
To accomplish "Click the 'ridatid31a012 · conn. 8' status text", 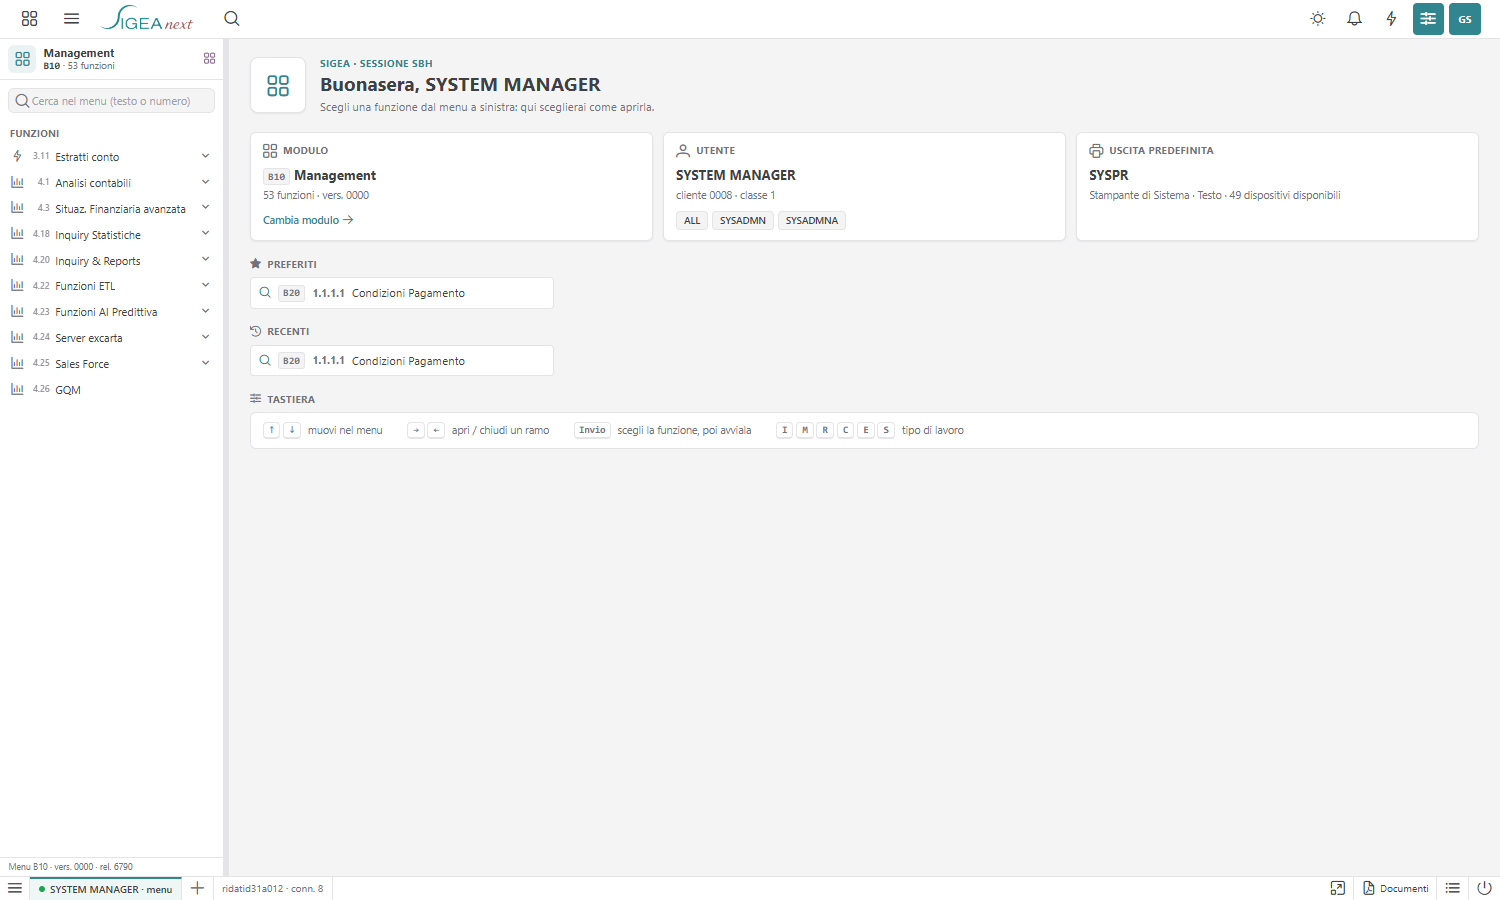I will pos(273,889).
